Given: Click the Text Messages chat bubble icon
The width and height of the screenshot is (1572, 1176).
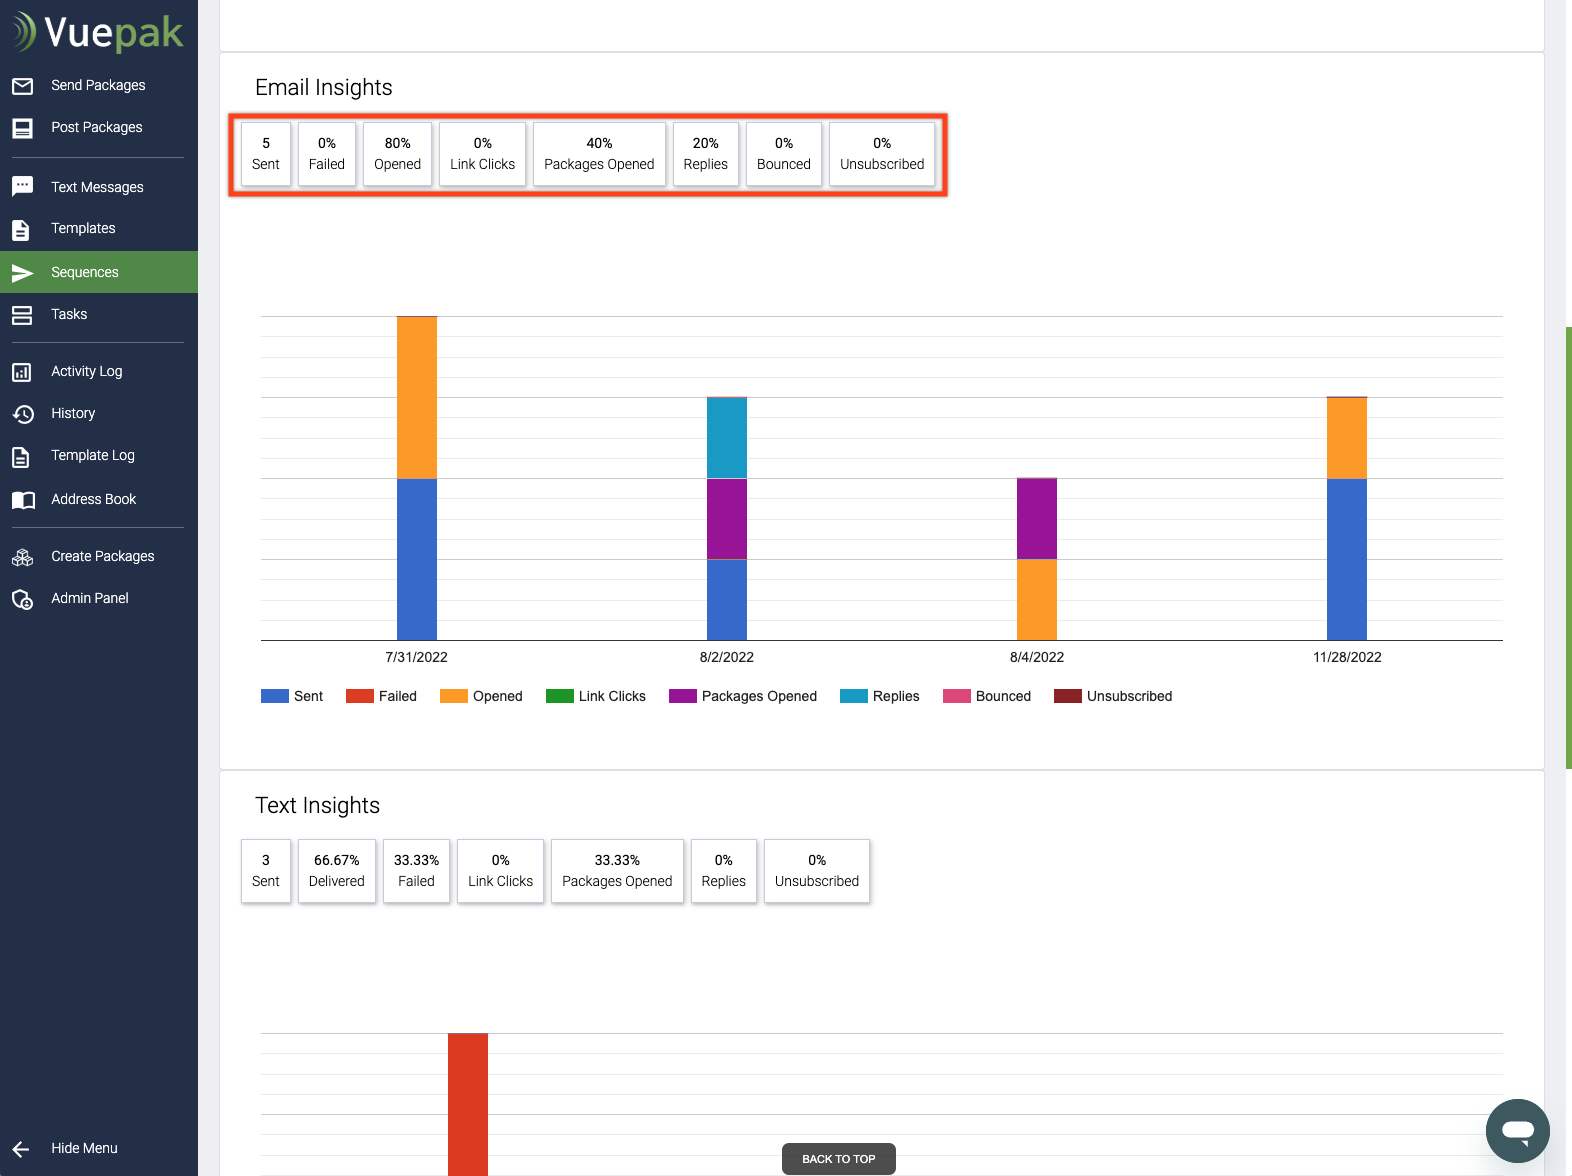Looking at the screenshot, I should 22,187.
